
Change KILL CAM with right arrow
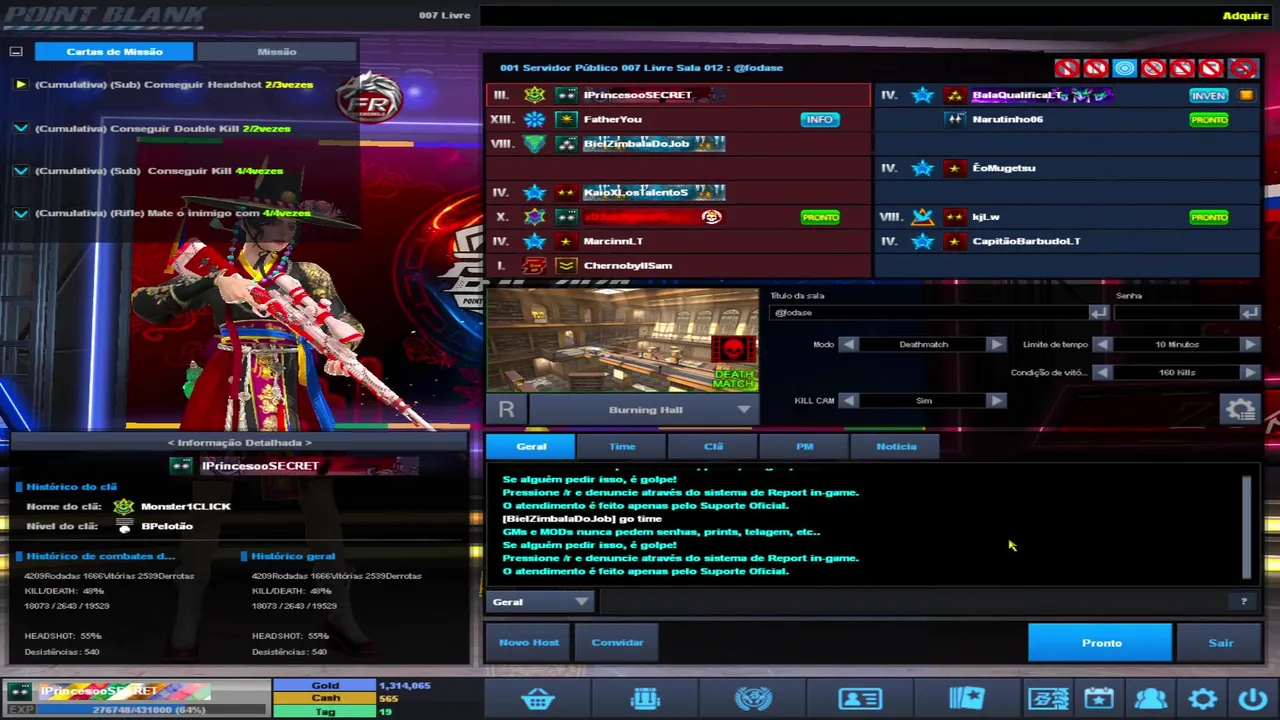(x=996, y=400)
